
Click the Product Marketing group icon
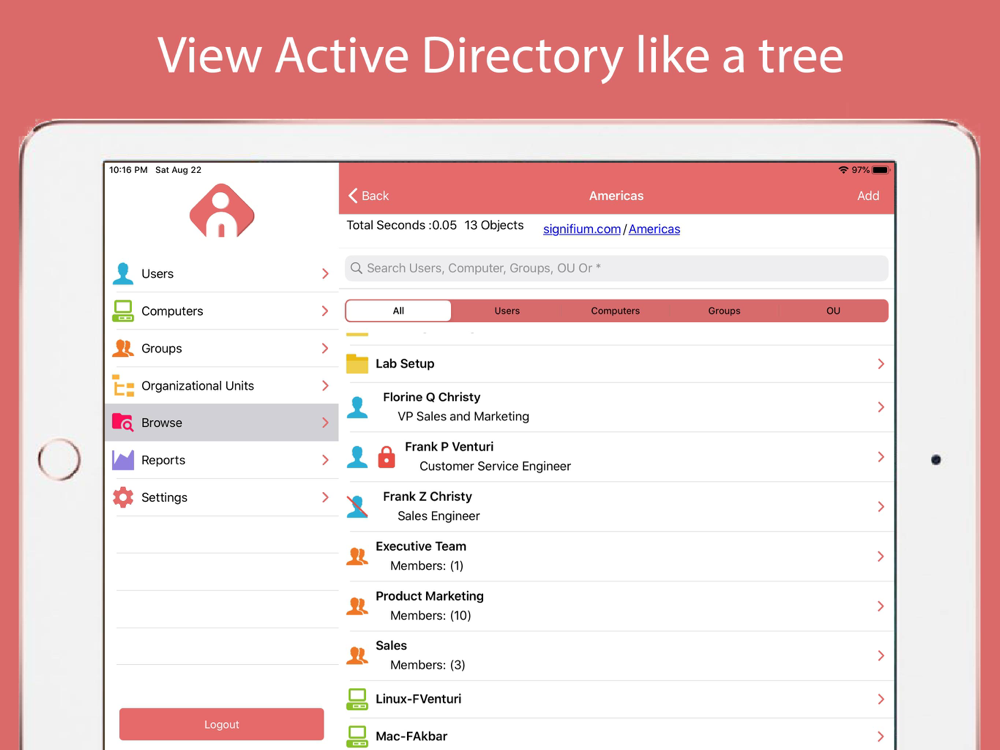(357, 606)
